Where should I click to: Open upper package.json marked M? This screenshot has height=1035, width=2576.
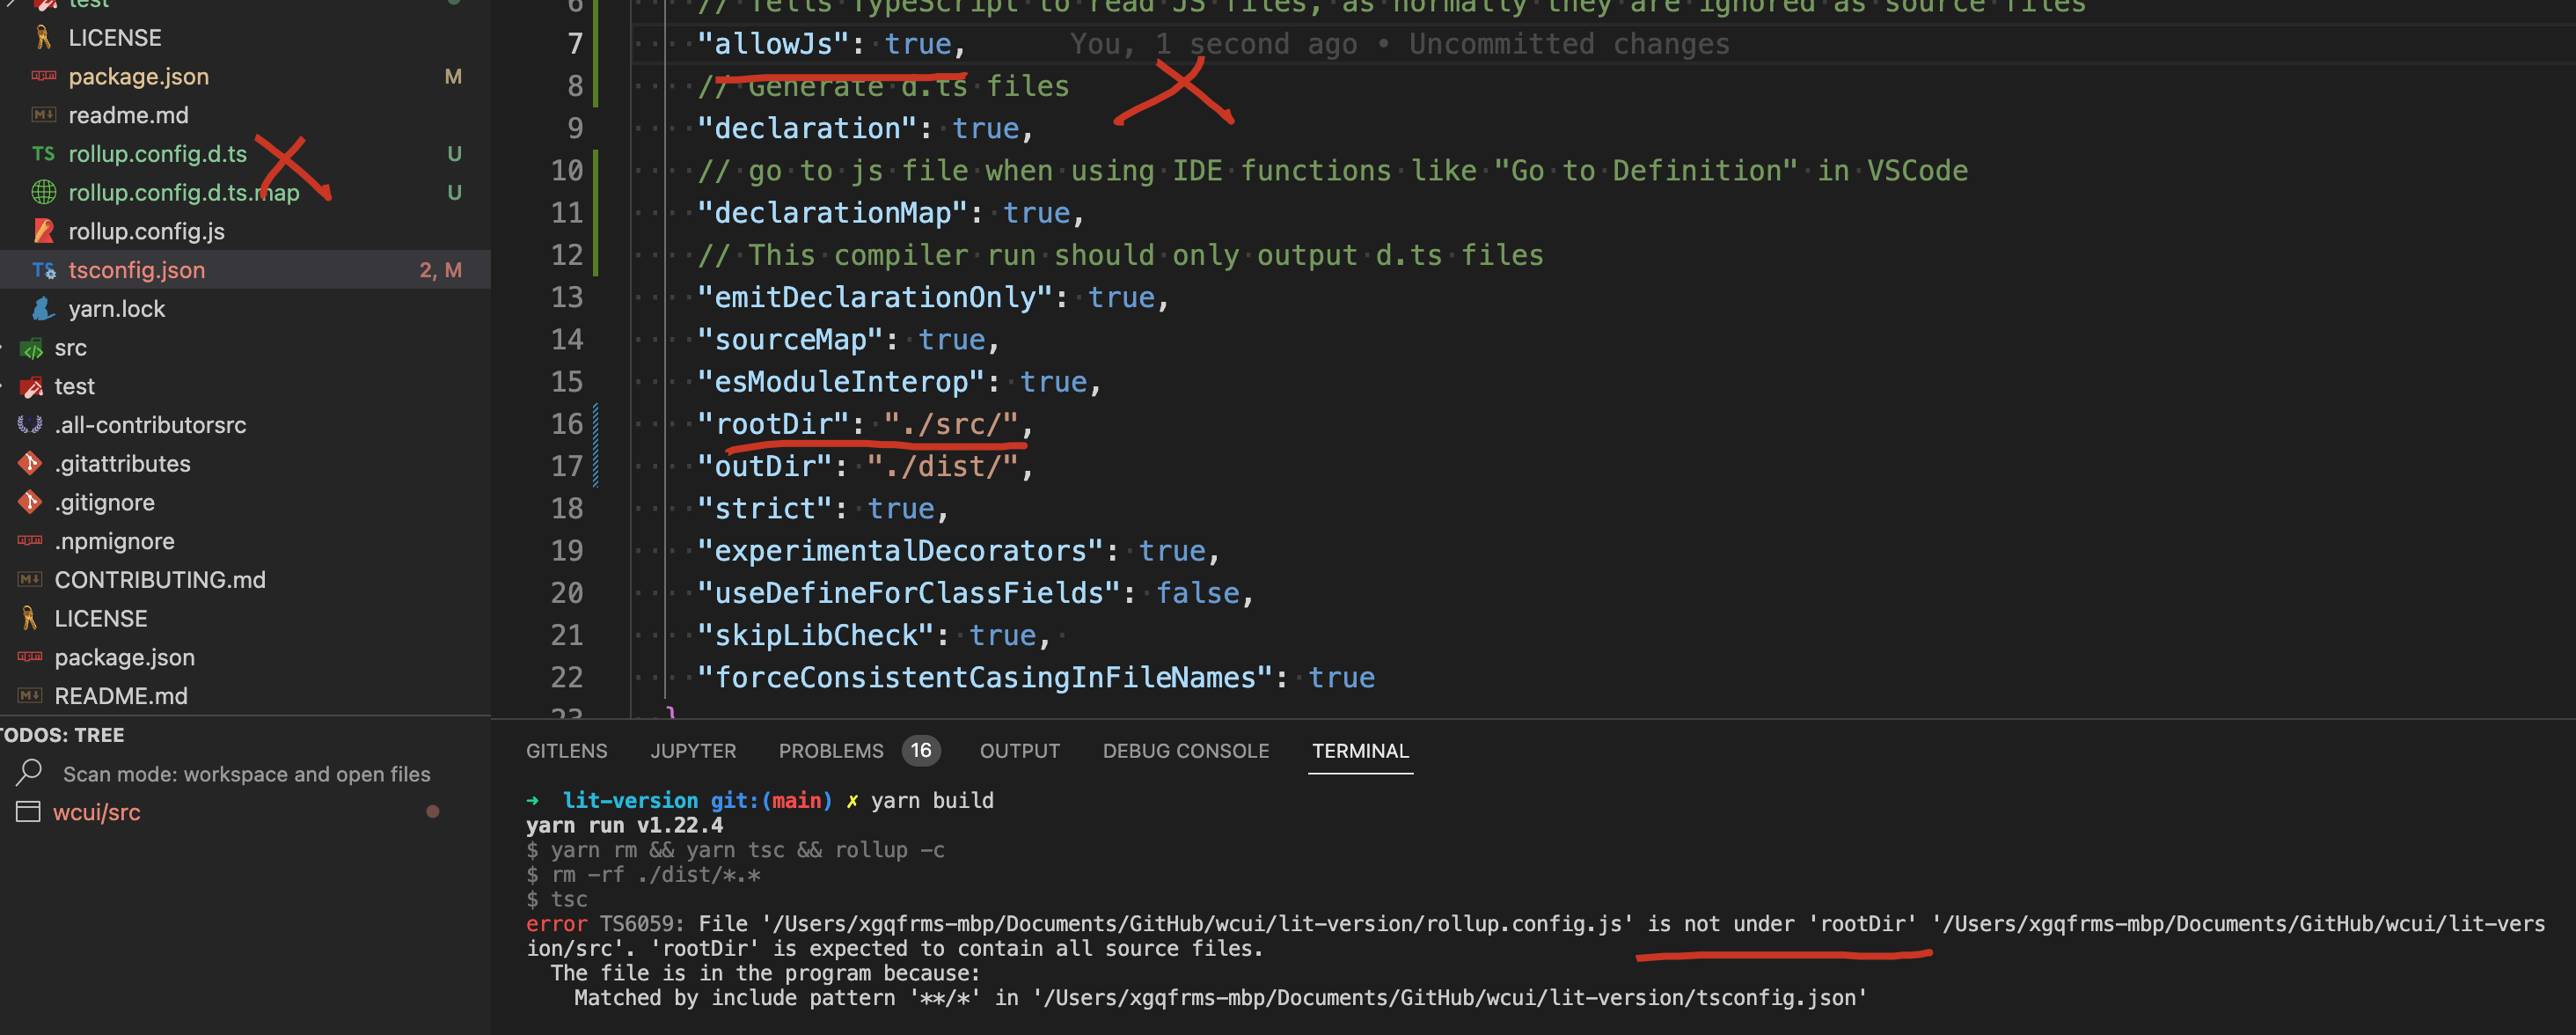tap(139, 76)
